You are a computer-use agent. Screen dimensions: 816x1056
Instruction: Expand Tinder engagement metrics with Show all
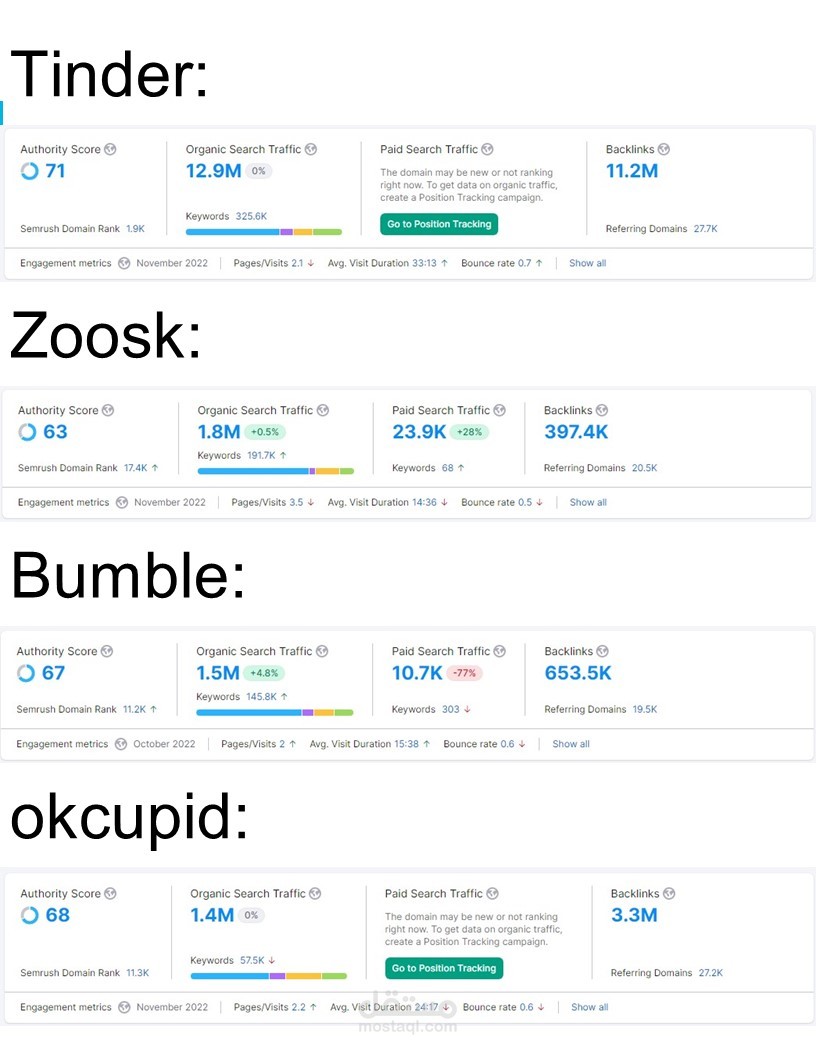pyautogui.click(x=587, y=263)
